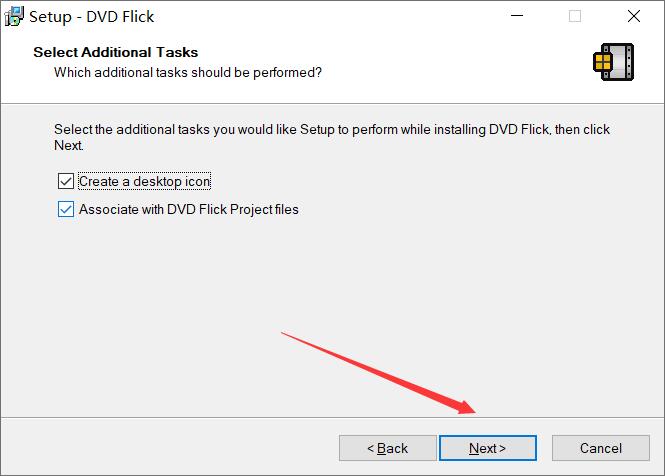Viewport: 665px width, 476px height.
Task: Click the Setup installer icon in title bar
Action: [x=14, y=16]
